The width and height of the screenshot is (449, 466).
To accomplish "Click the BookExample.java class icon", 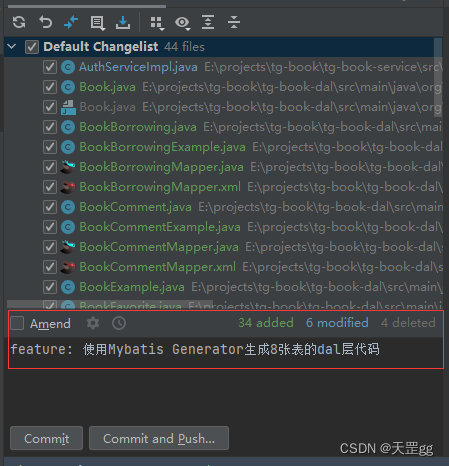I will (x=68, y=287).
